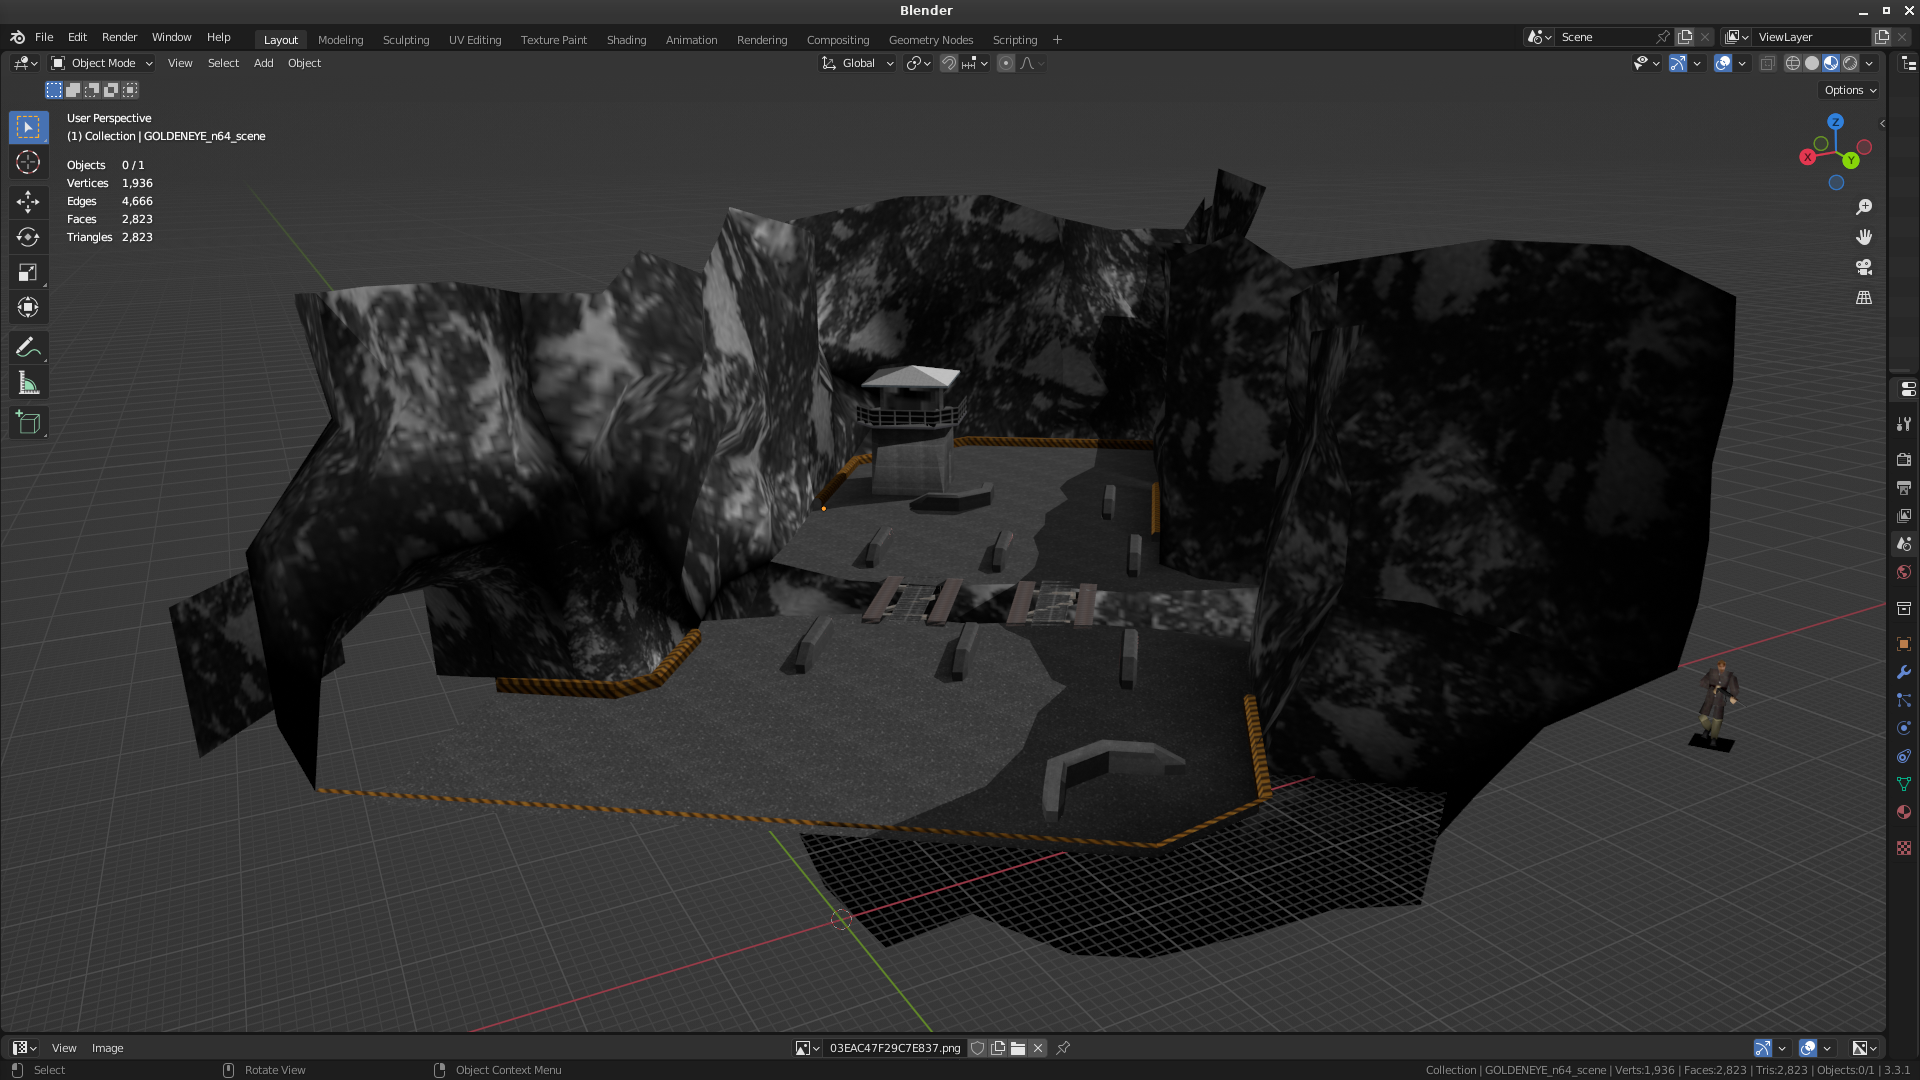
Task: Toggle the camera view icon
Action: click(1864, 268)
